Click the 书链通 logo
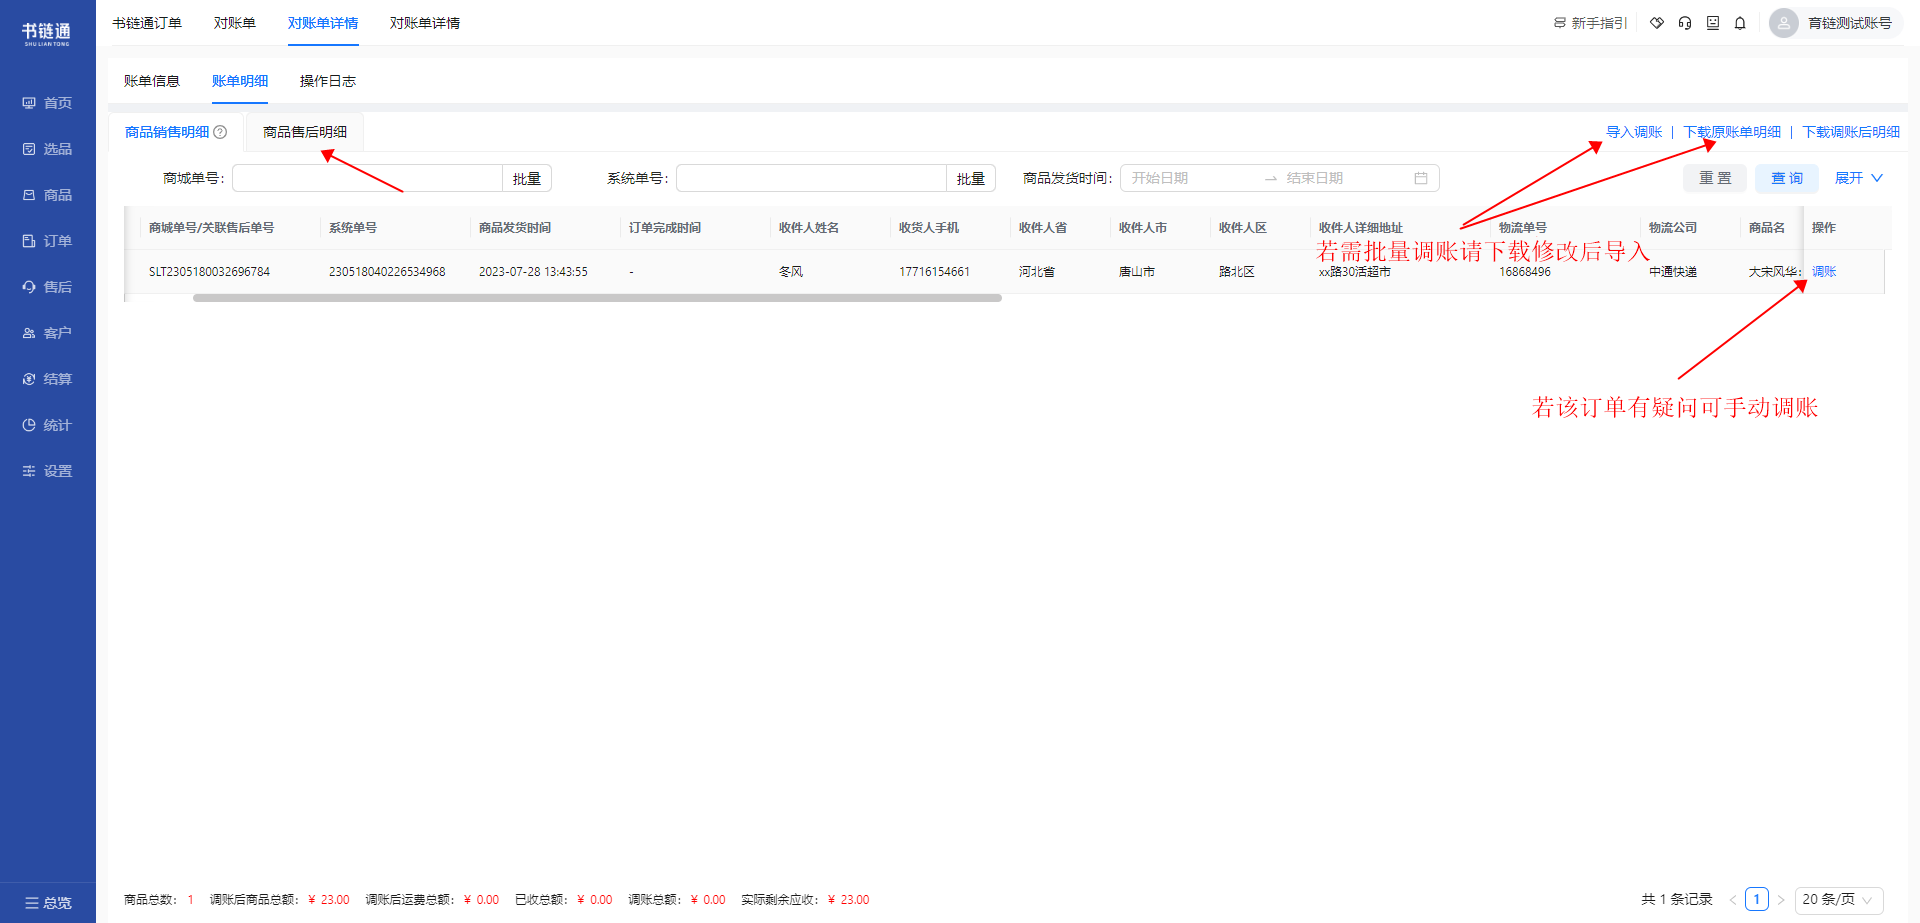This screenshot has height=923, width=1920. point(47,34)
